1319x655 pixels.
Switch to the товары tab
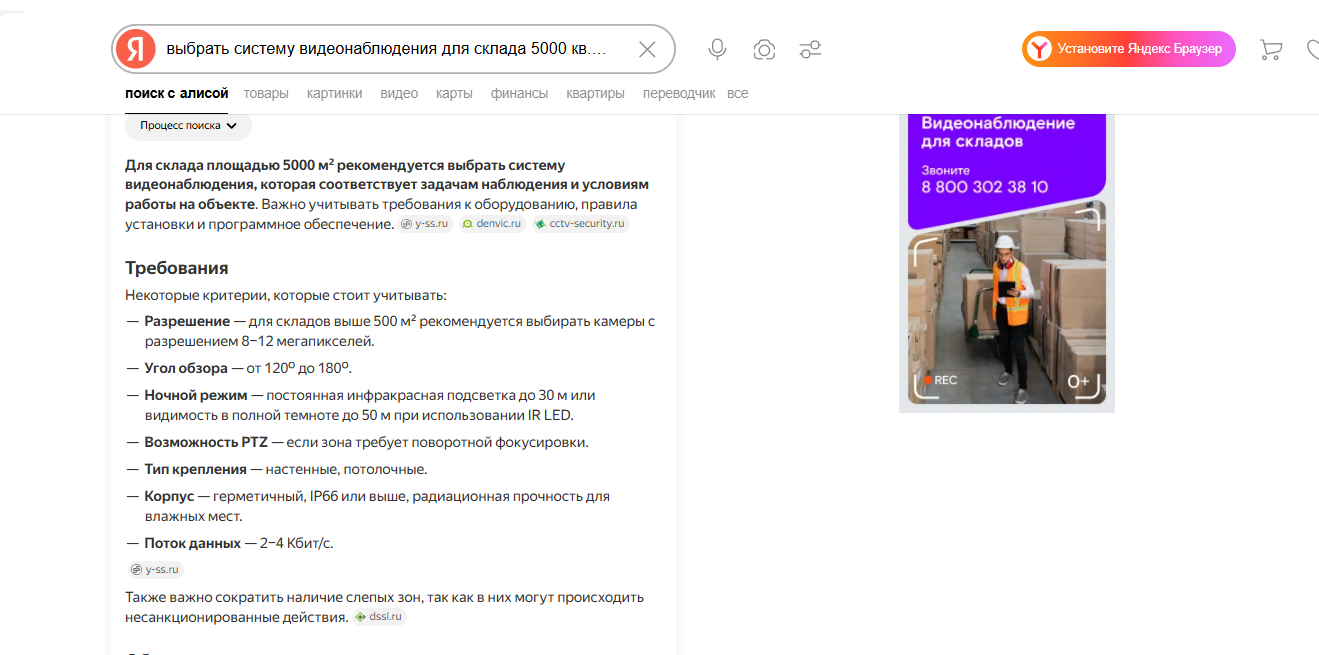pos(265,92)
